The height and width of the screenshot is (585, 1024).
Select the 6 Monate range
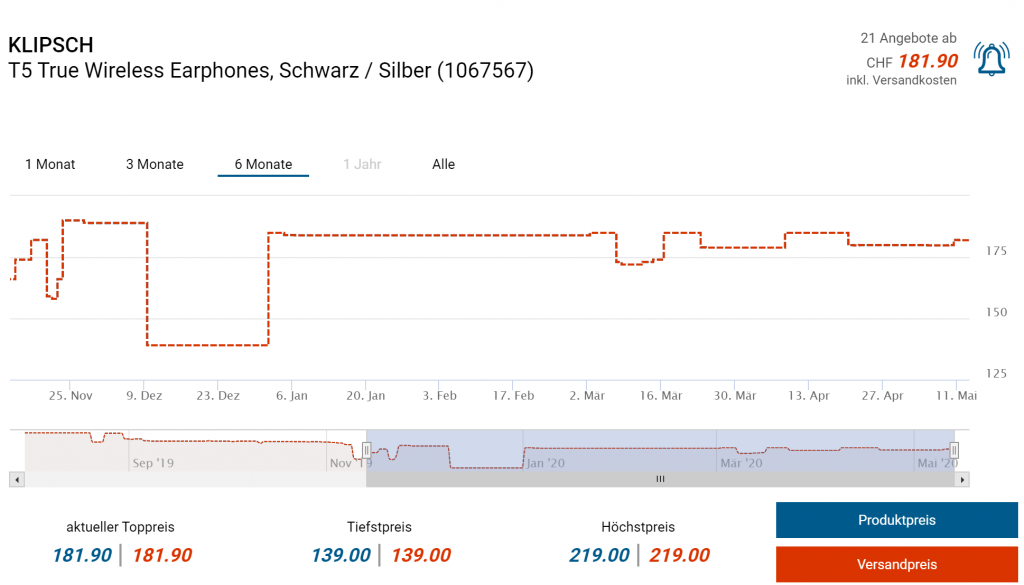263,164
